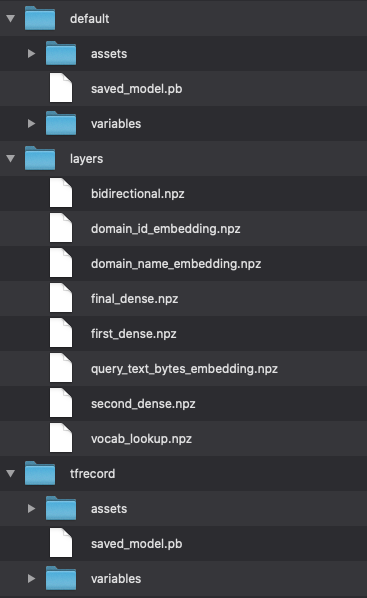Select the 'domain_name_embedding.npz' file name
Image resolution: width=367 pixels, height=598 pixels.
[x=176, y=264]
